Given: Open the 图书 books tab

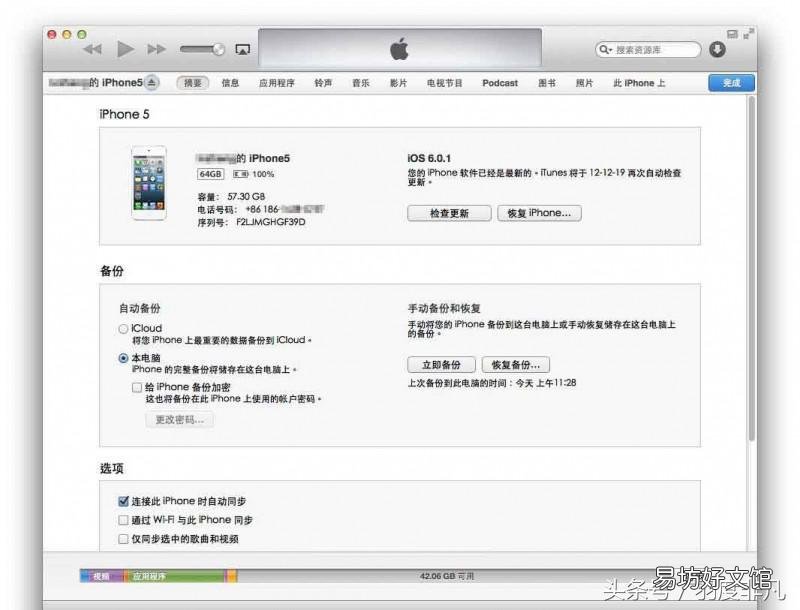Looking at the screenshot, I should pos(547,83).
